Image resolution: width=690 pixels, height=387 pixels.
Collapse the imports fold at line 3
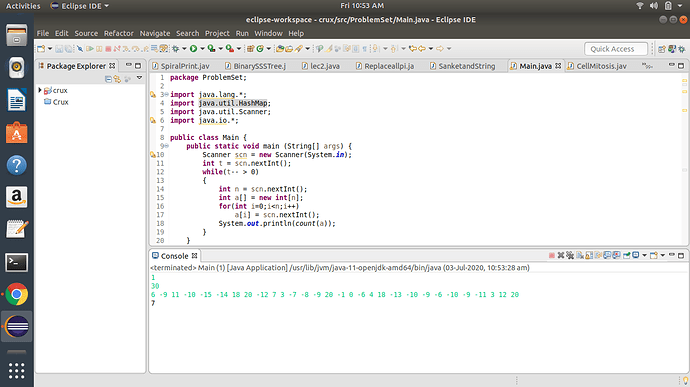point(166,94)
